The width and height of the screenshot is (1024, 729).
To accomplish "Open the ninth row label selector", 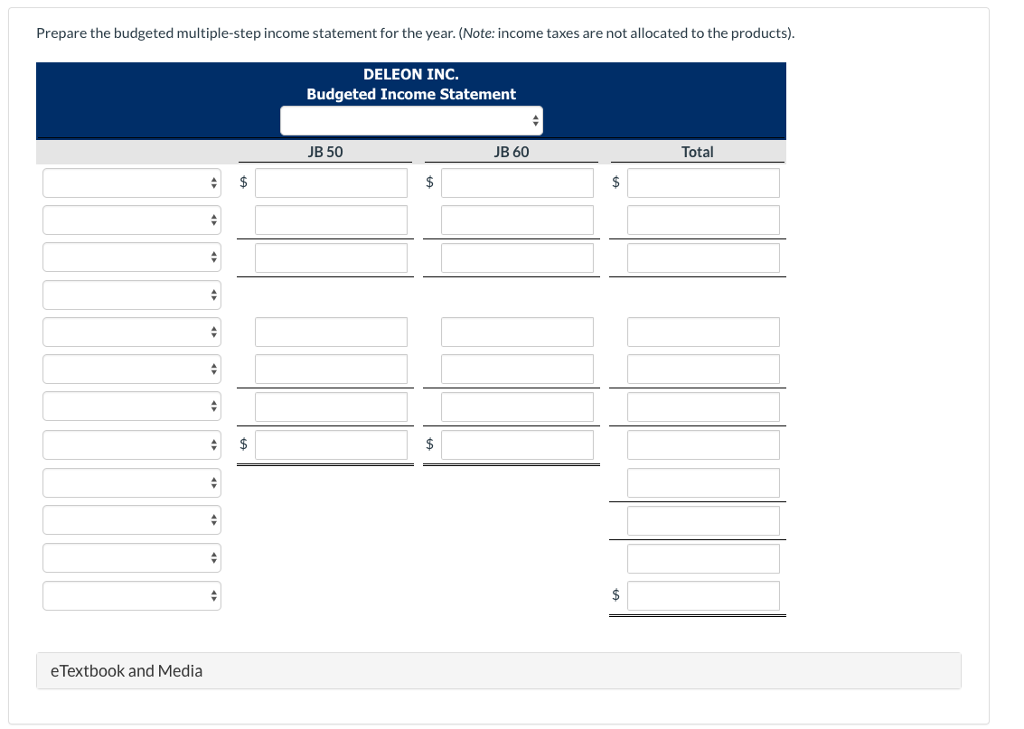I will click(x=131, y=482).
